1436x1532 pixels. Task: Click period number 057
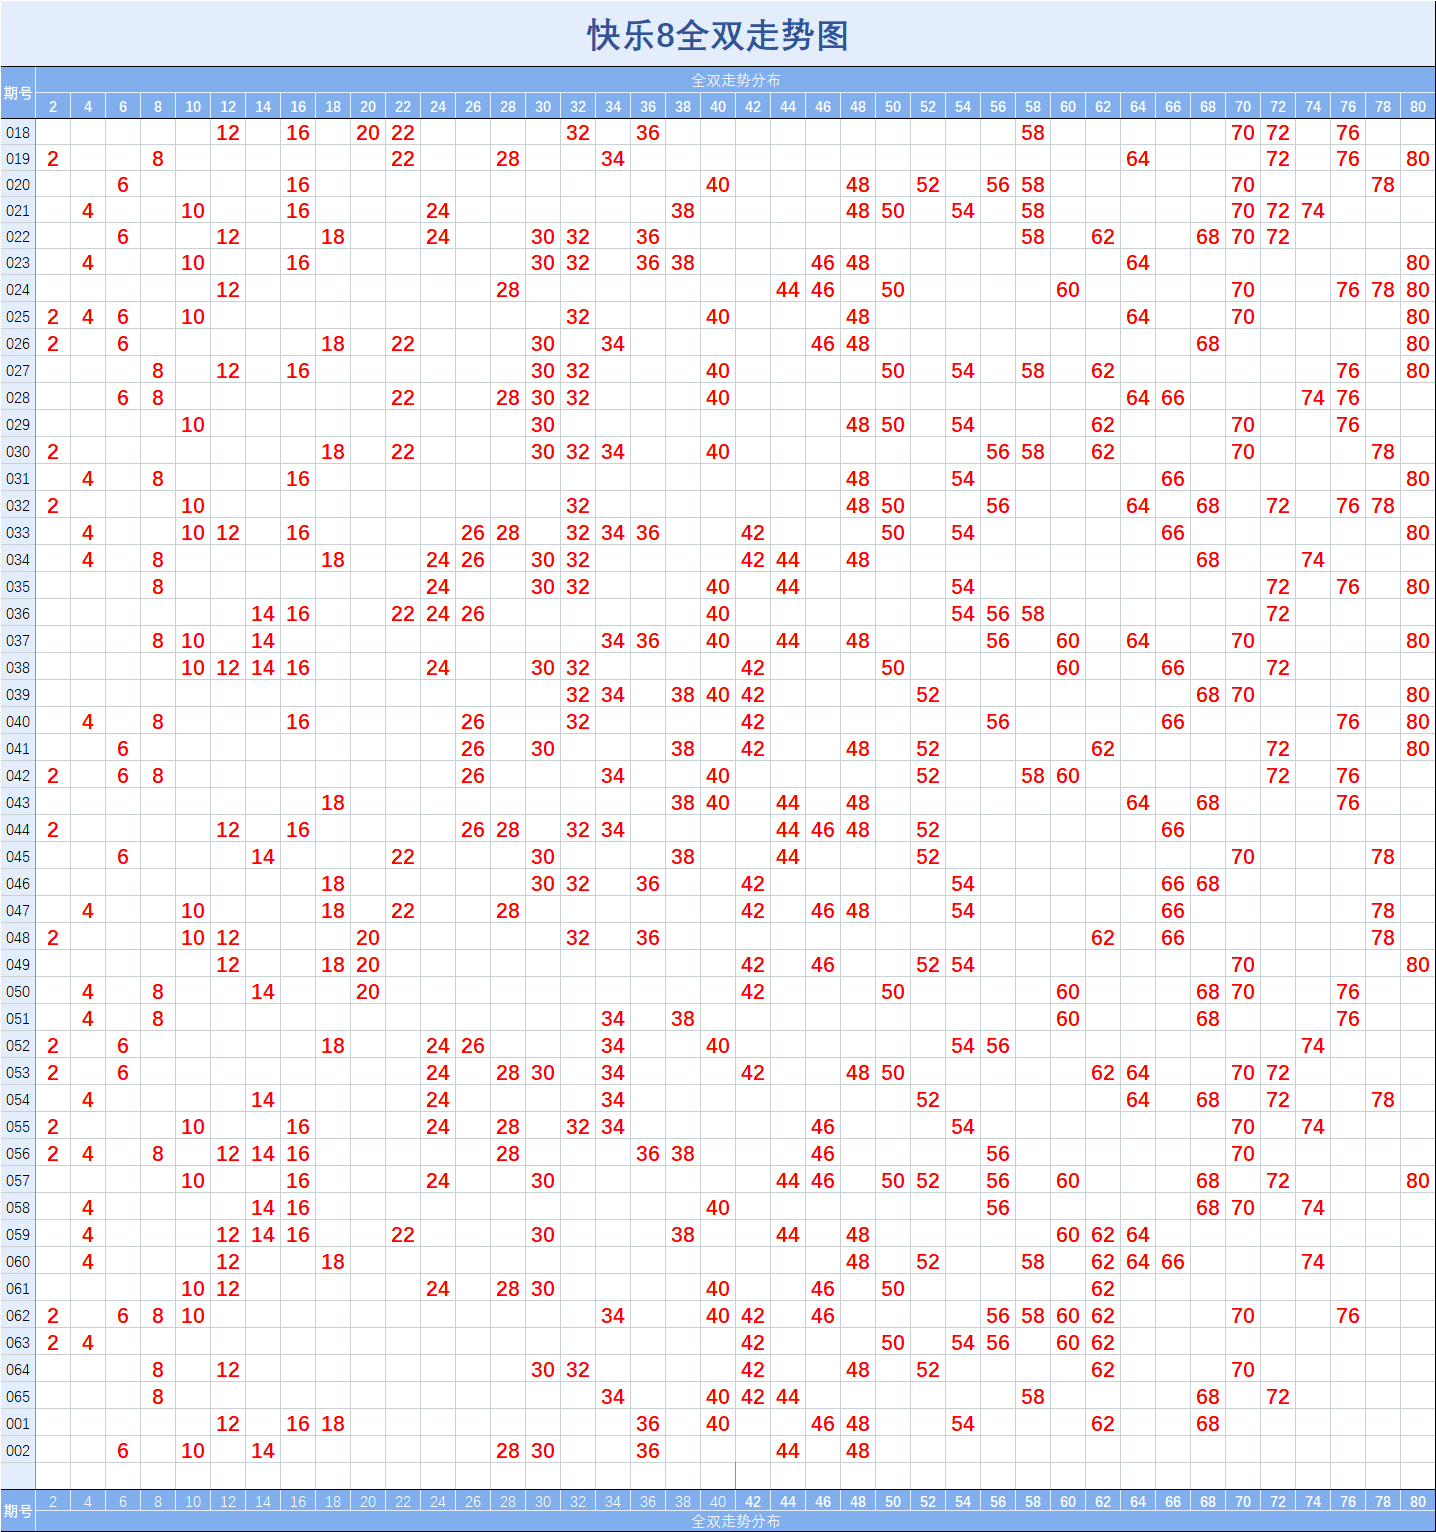(18, 1180)
